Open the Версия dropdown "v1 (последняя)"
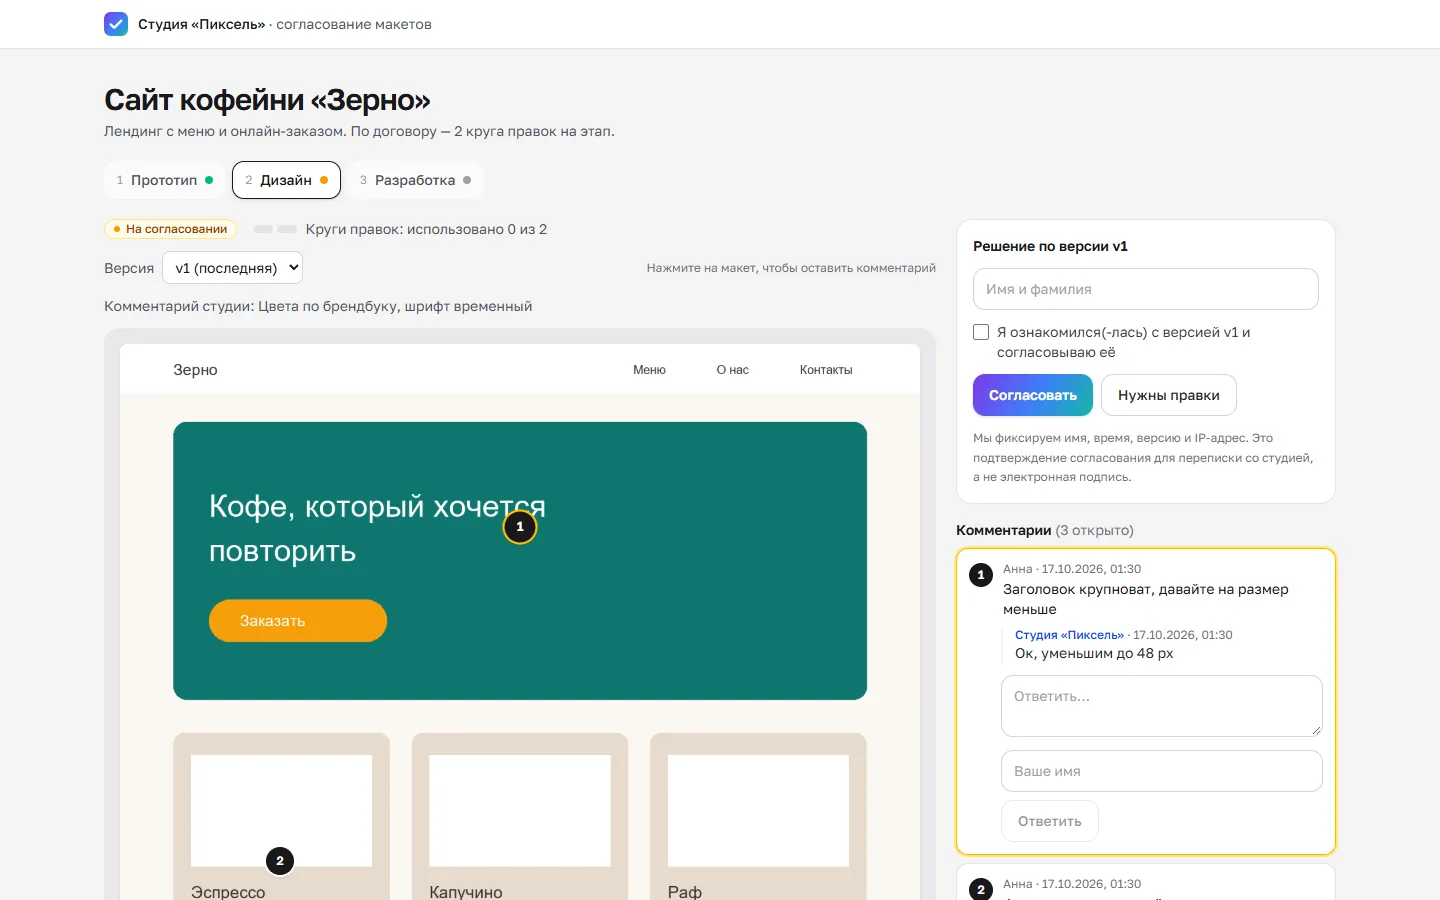1440x900 pixels. 233,268
